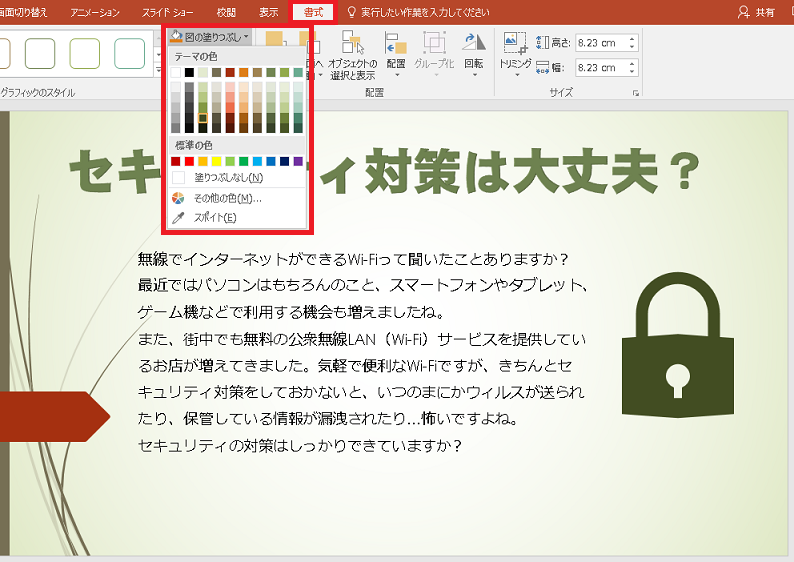The width and height of the screenshot is (794, 562).
Task: Open その他の色(M)... dialog
Action: click(x=238, y=198)
